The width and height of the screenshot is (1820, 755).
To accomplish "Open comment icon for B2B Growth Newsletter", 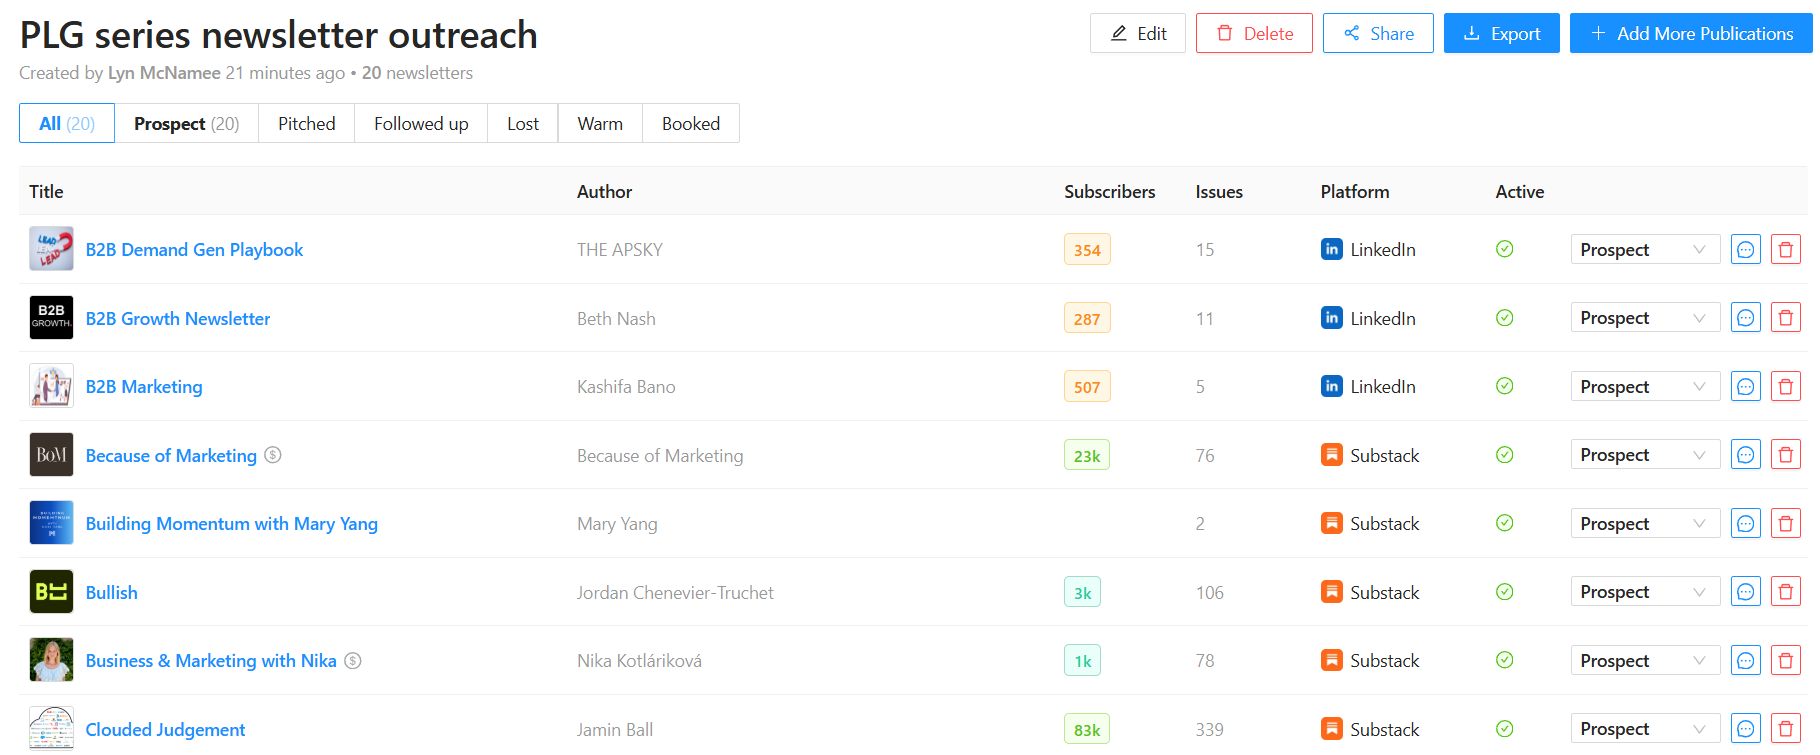I will 1746,318.
